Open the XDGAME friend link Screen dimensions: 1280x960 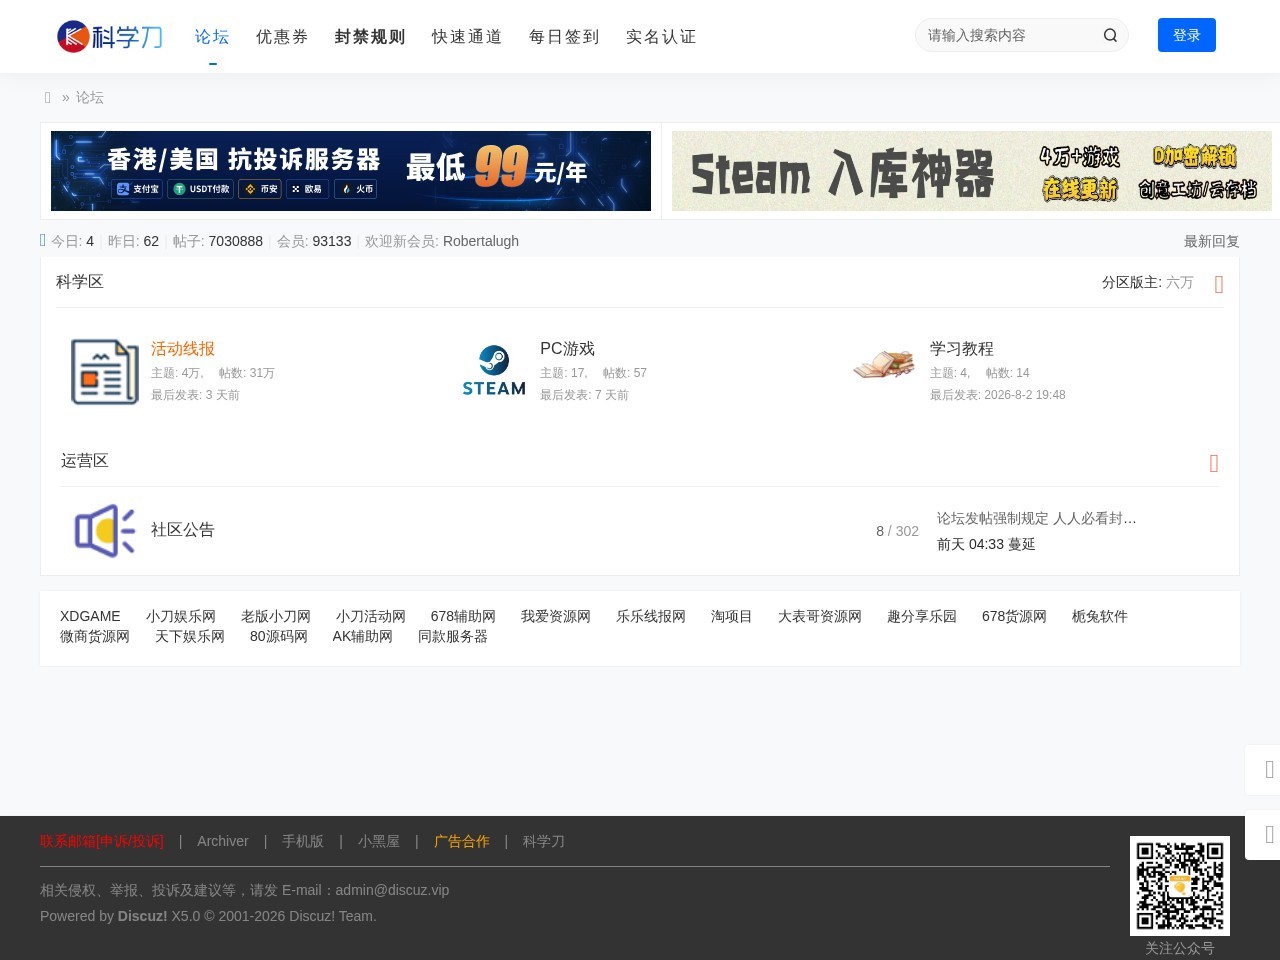(x=90, y=616)
